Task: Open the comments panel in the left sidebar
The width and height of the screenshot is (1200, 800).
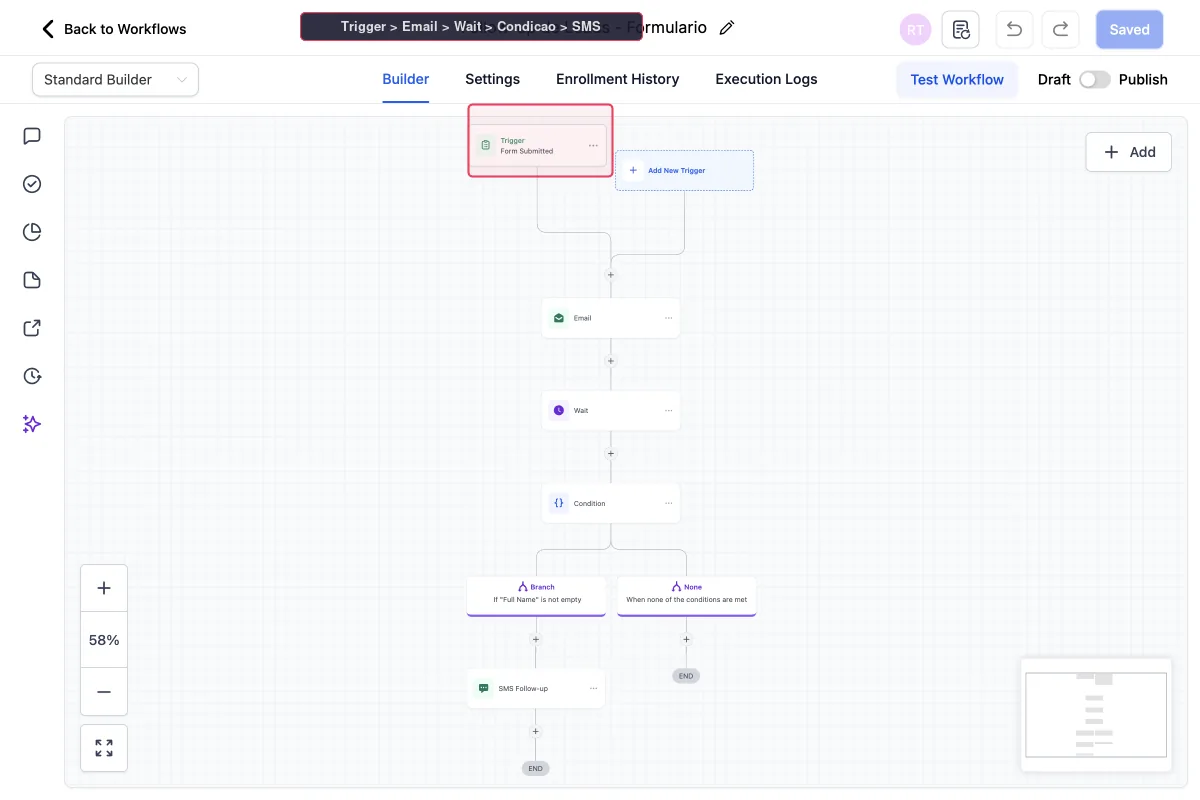Action: click(x=31, y=135)
